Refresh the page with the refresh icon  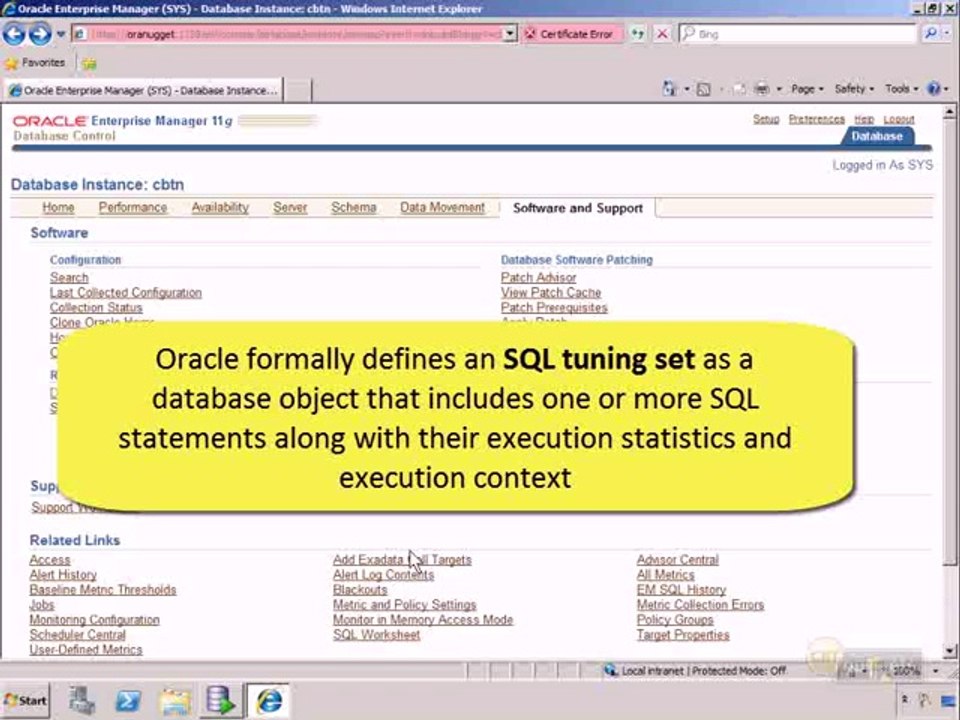point(638,34)
